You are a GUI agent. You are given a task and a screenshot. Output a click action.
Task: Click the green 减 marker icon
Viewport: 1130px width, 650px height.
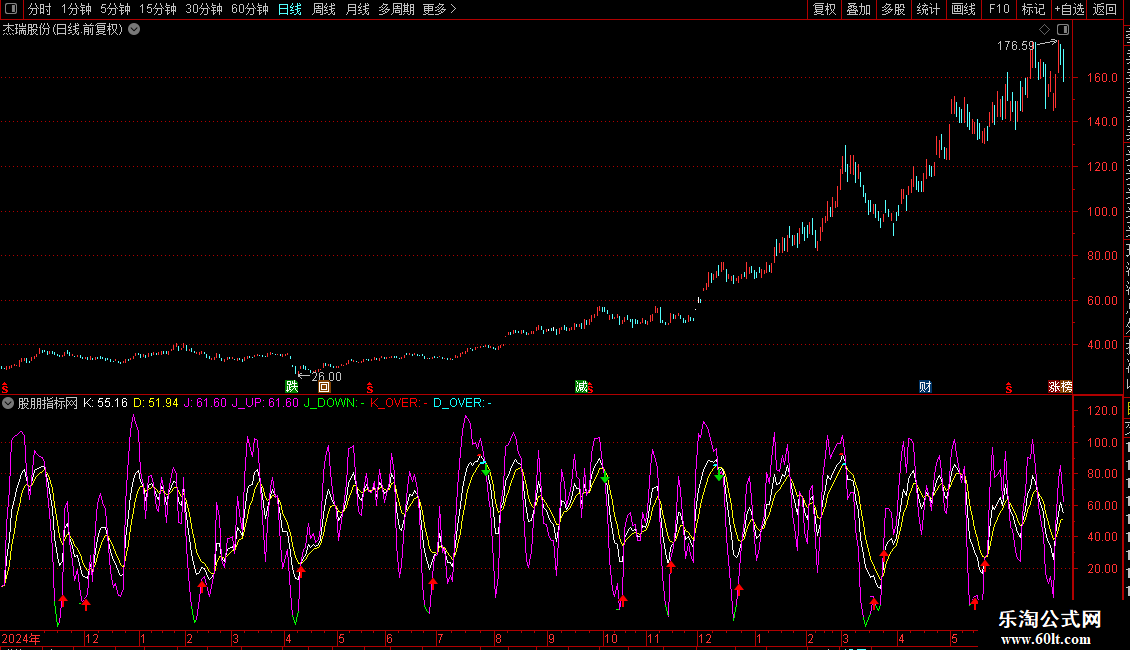pyautogui.click(x=581, y=387)
